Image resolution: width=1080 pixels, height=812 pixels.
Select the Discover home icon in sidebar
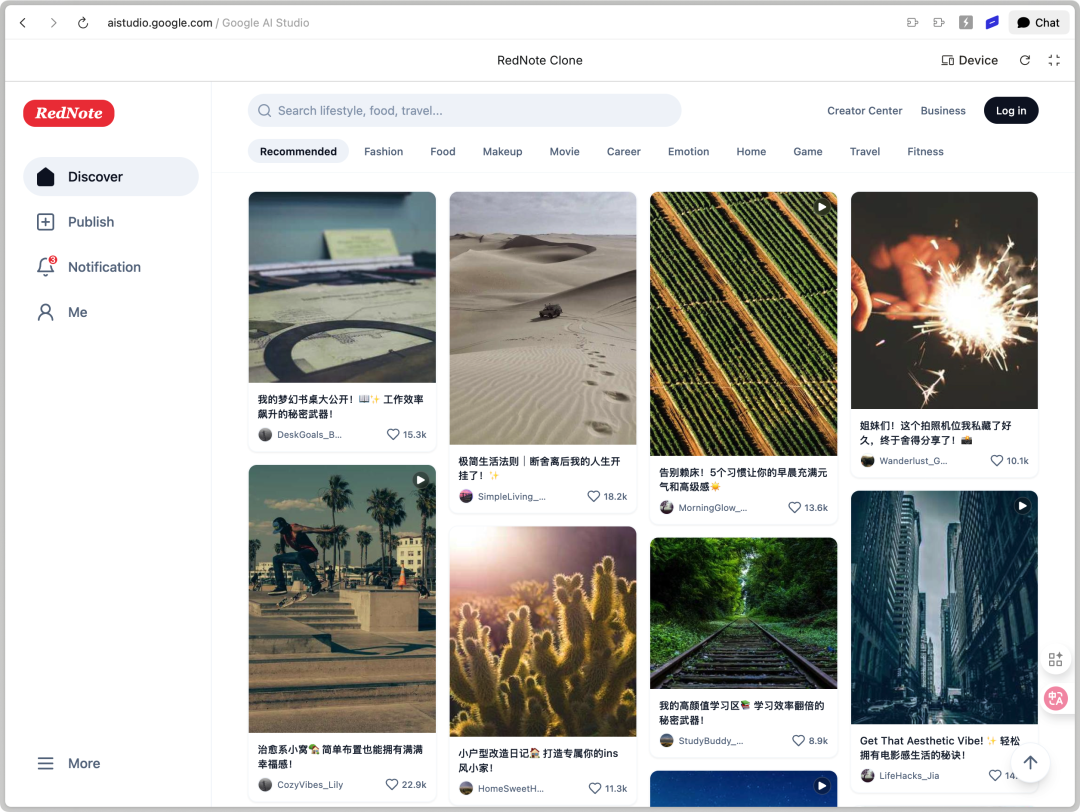pos(45,175)
